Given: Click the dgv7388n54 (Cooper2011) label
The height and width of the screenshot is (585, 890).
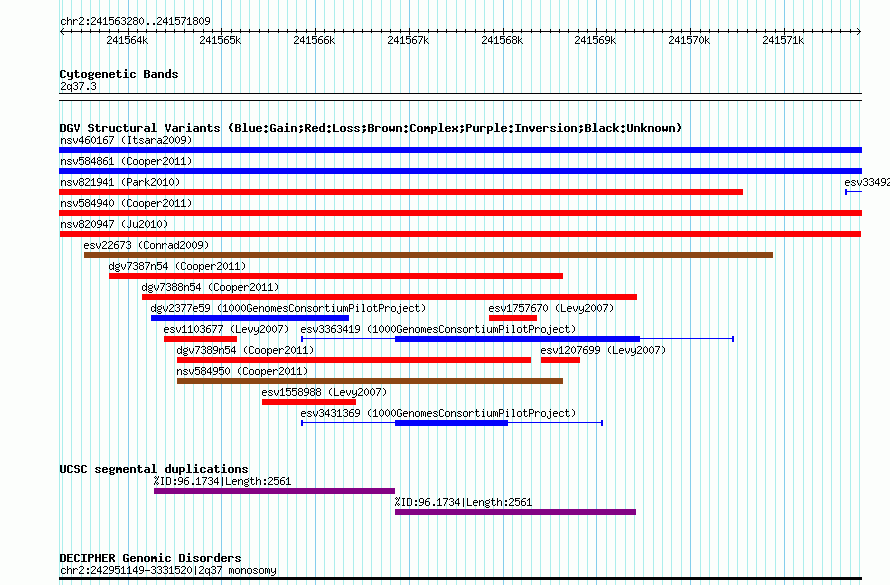Looking at the screenshot, I should coord(210,287).
